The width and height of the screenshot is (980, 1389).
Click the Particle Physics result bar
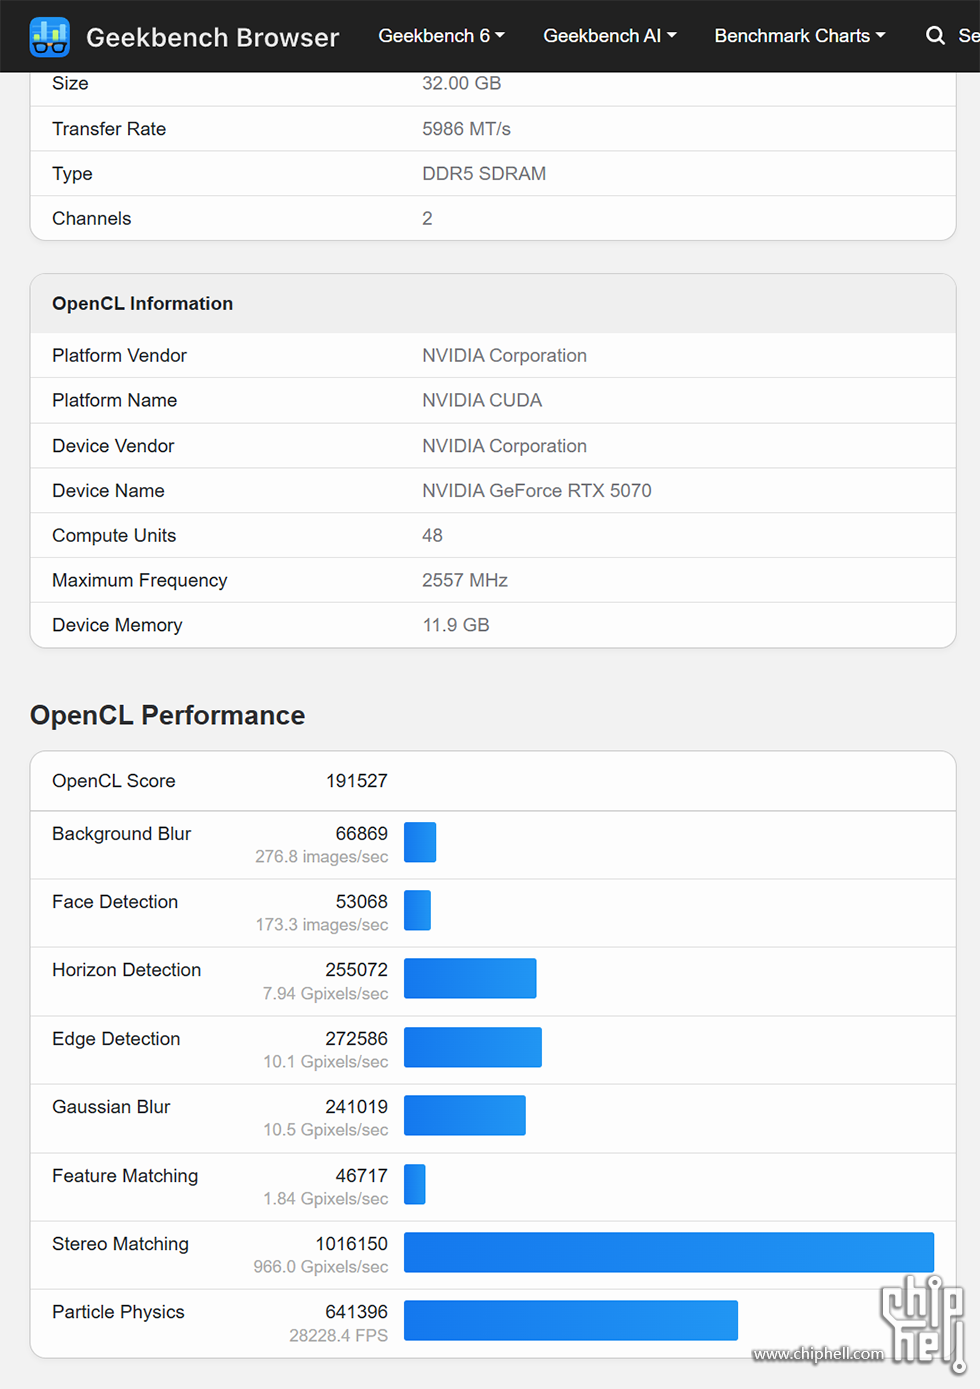pos(570,1320)
